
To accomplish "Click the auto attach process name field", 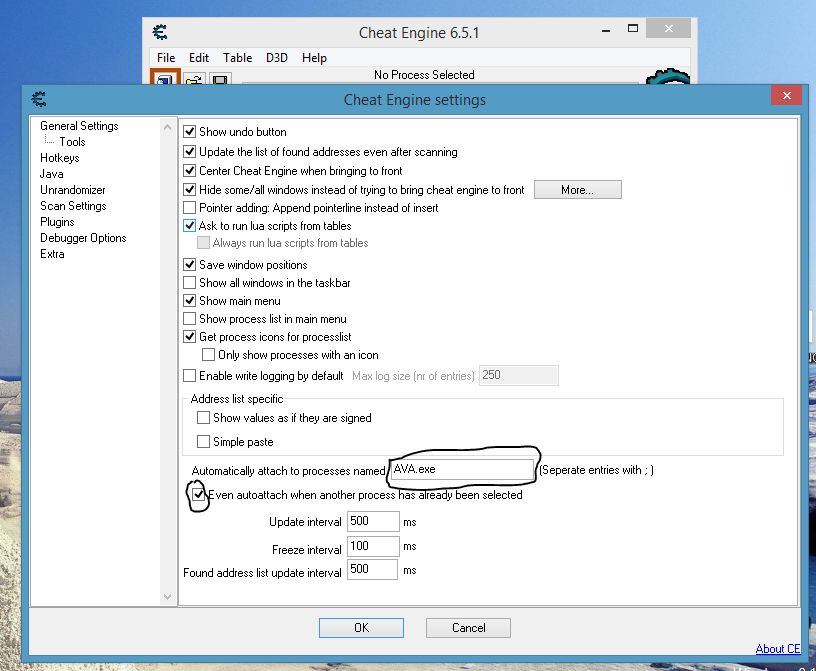I will (x=463, y=469).
